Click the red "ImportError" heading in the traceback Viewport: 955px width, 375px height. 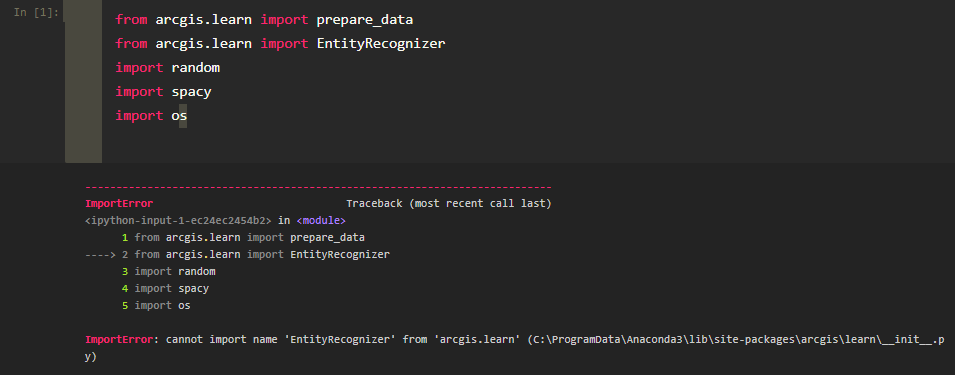[119, 203]
